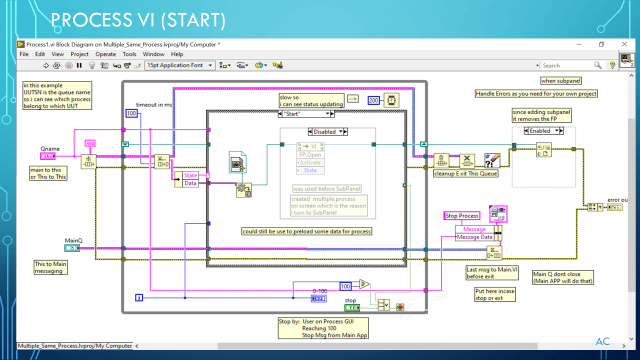Click the Run arrow in the toolbar
Screen dimensions: 640x360
coord(46,65)
